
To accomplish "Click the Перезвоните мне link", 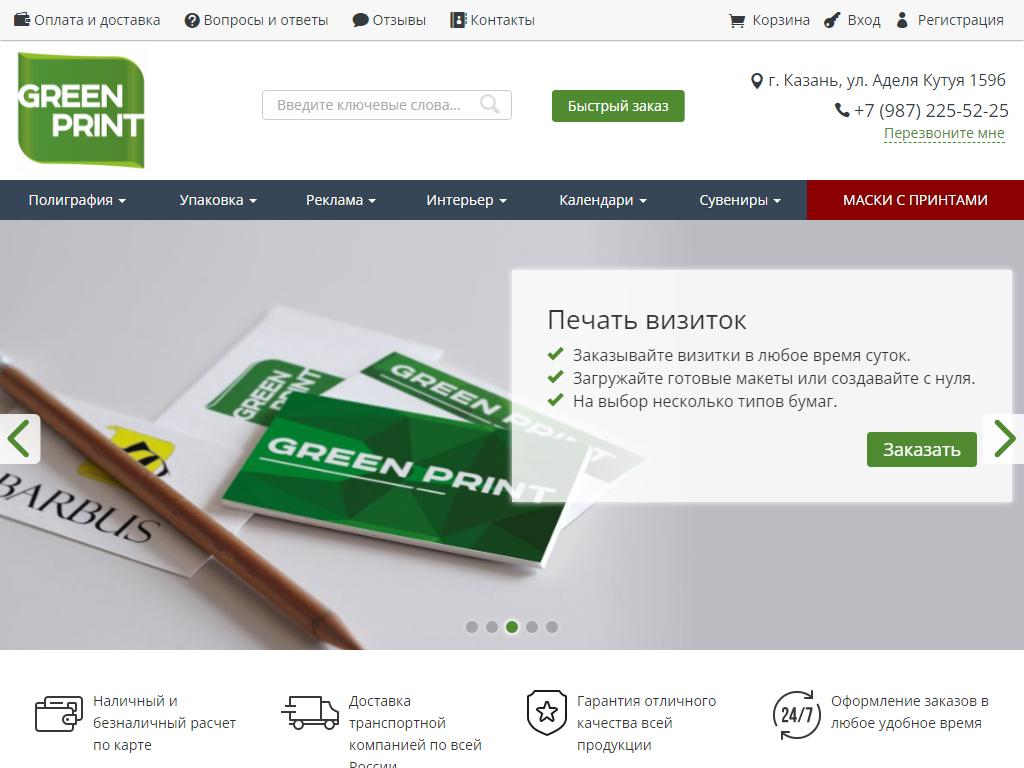I will pos(944,133).
